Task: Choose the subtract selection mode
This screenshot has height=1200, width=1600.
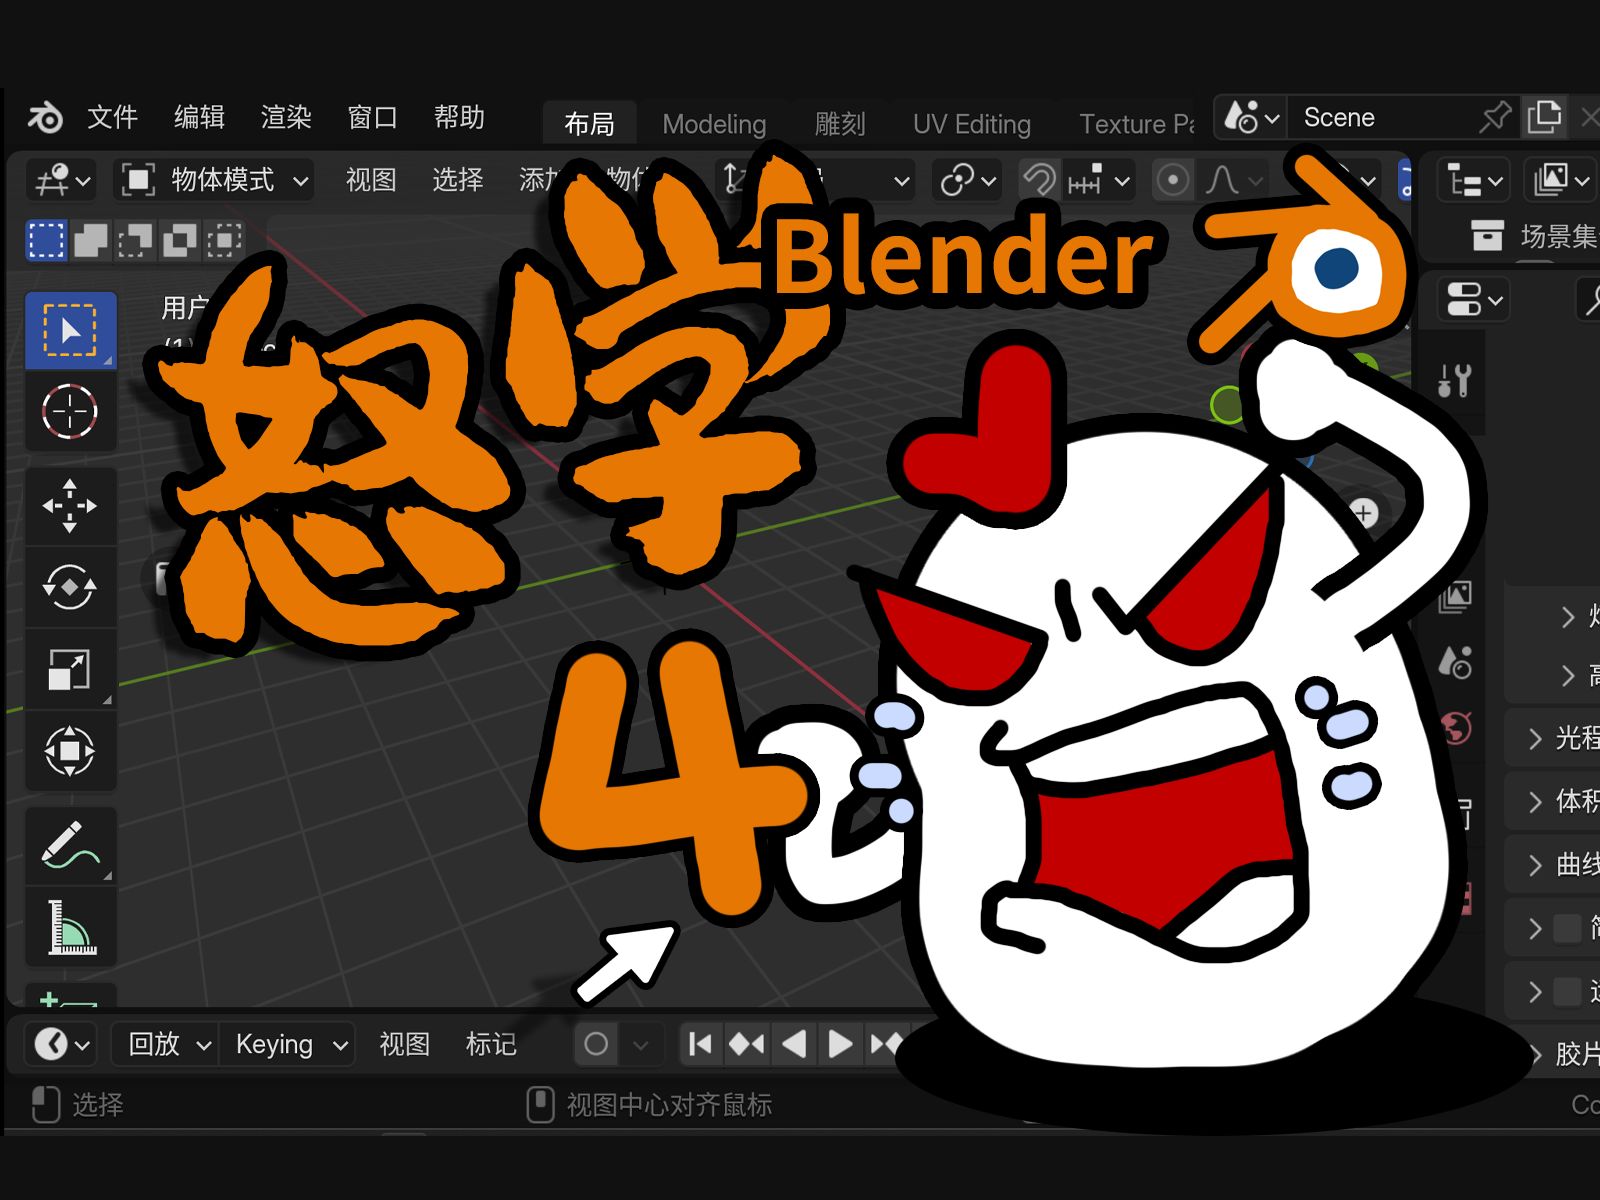Action: [x=135, y=241]
